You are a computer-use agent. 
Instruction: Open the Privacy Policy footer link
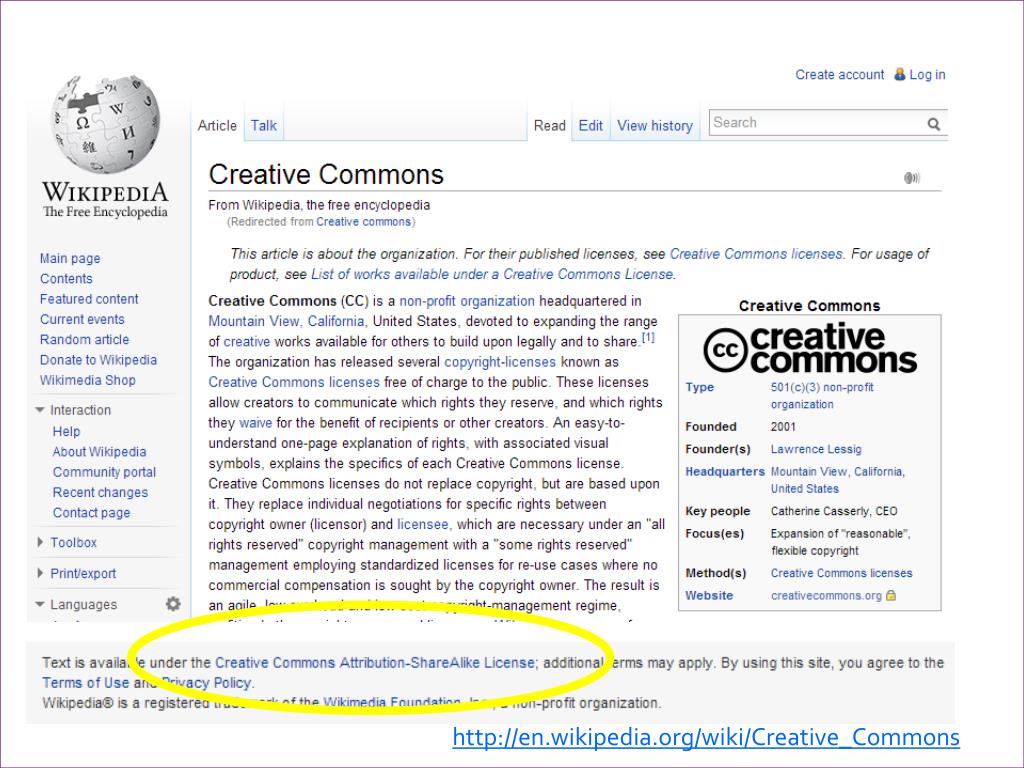206,682
